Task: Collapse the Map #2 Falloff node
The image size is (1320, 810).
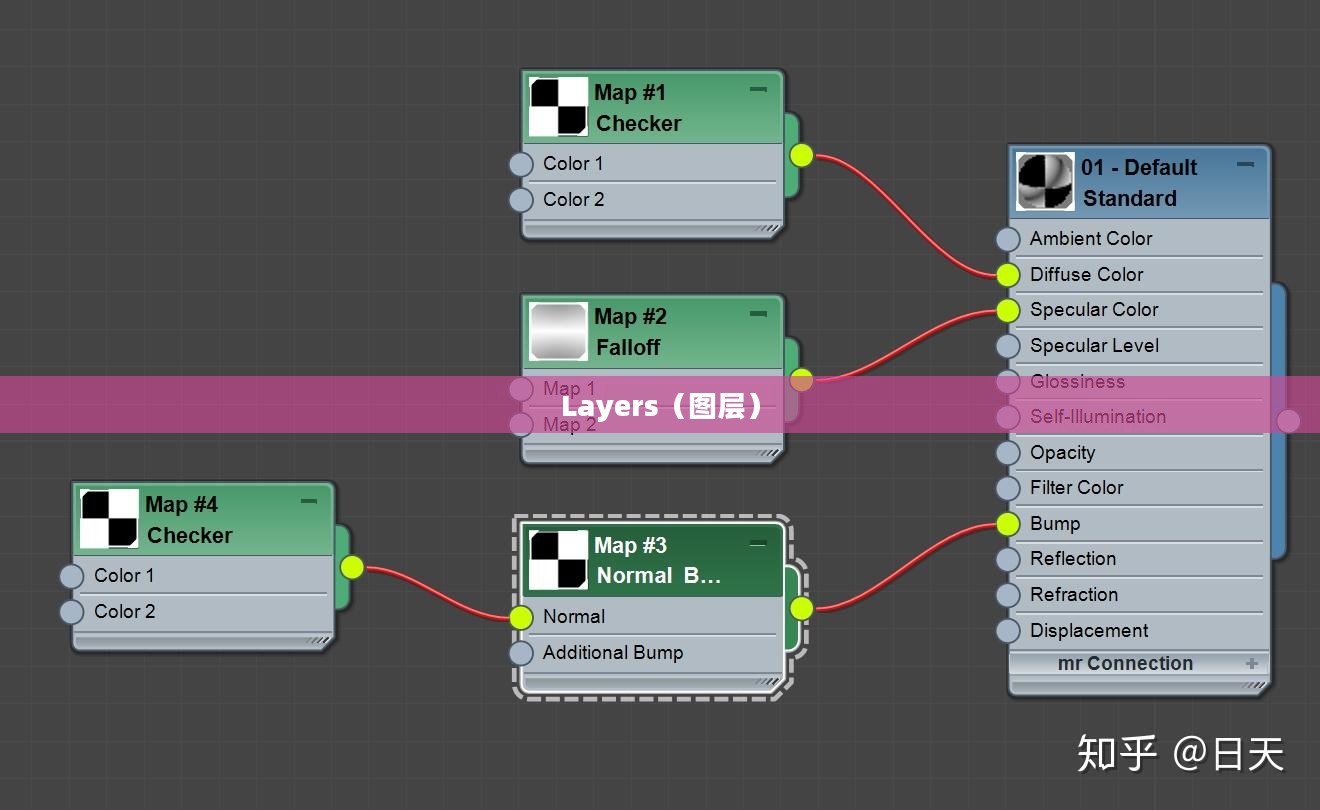Action: point(758,313)
